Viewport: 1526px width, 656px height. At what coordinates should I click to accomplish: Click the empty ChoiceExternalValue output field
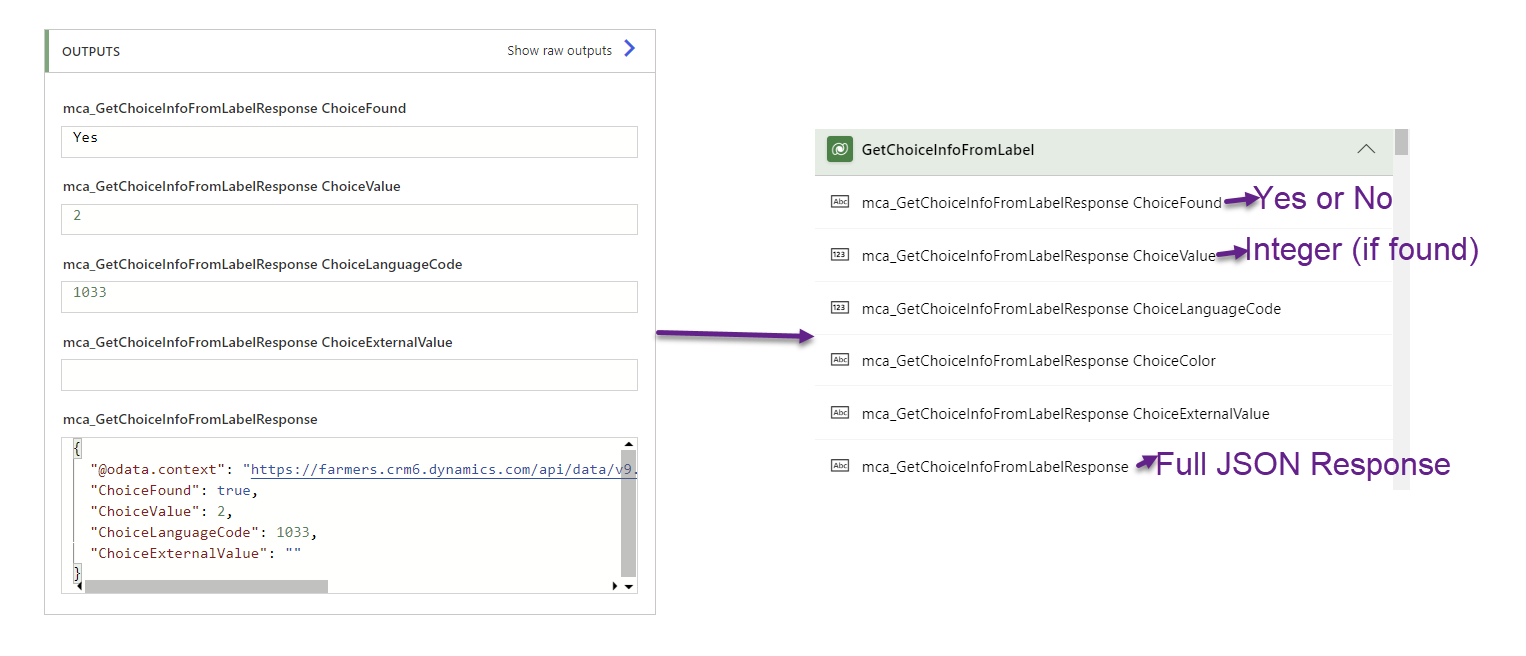tap(348, 374)
